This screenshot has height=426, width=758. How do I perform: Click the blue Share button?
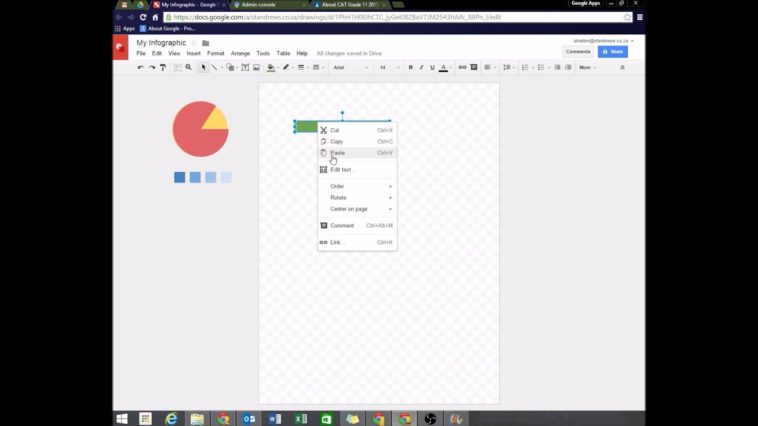[x=612, y=51]
